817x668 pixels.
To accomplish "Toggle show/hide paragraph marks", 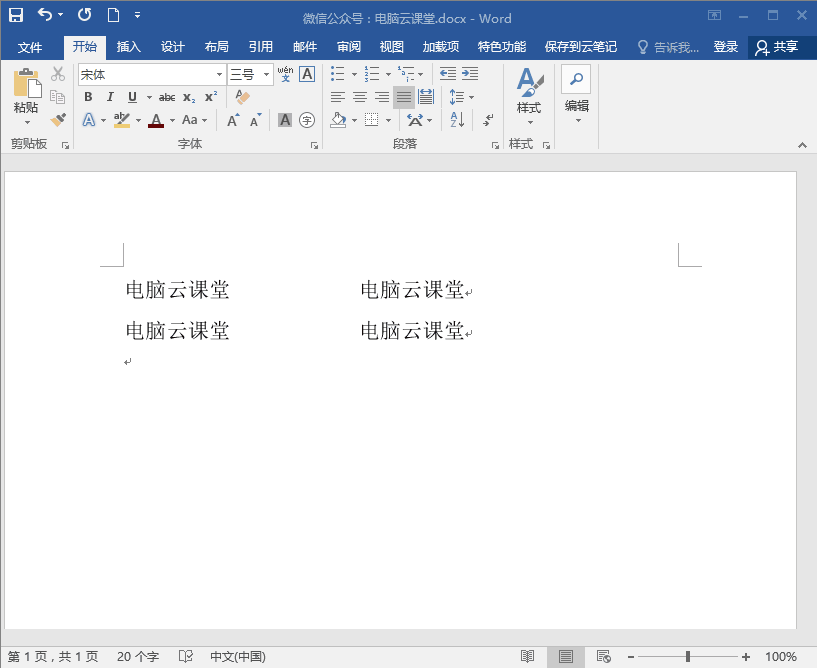I will (488, 120).
